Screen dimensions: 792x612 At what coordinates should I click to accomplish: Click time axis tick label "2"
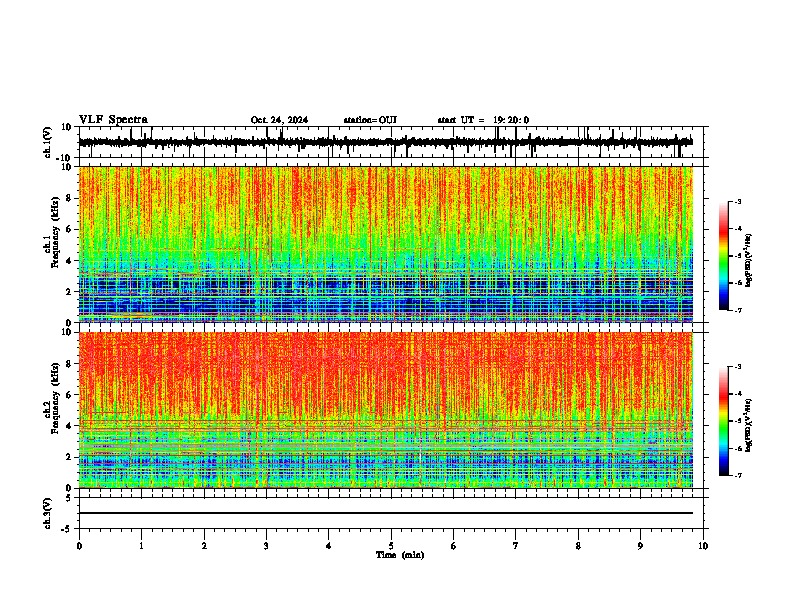[x=204, y=546]
